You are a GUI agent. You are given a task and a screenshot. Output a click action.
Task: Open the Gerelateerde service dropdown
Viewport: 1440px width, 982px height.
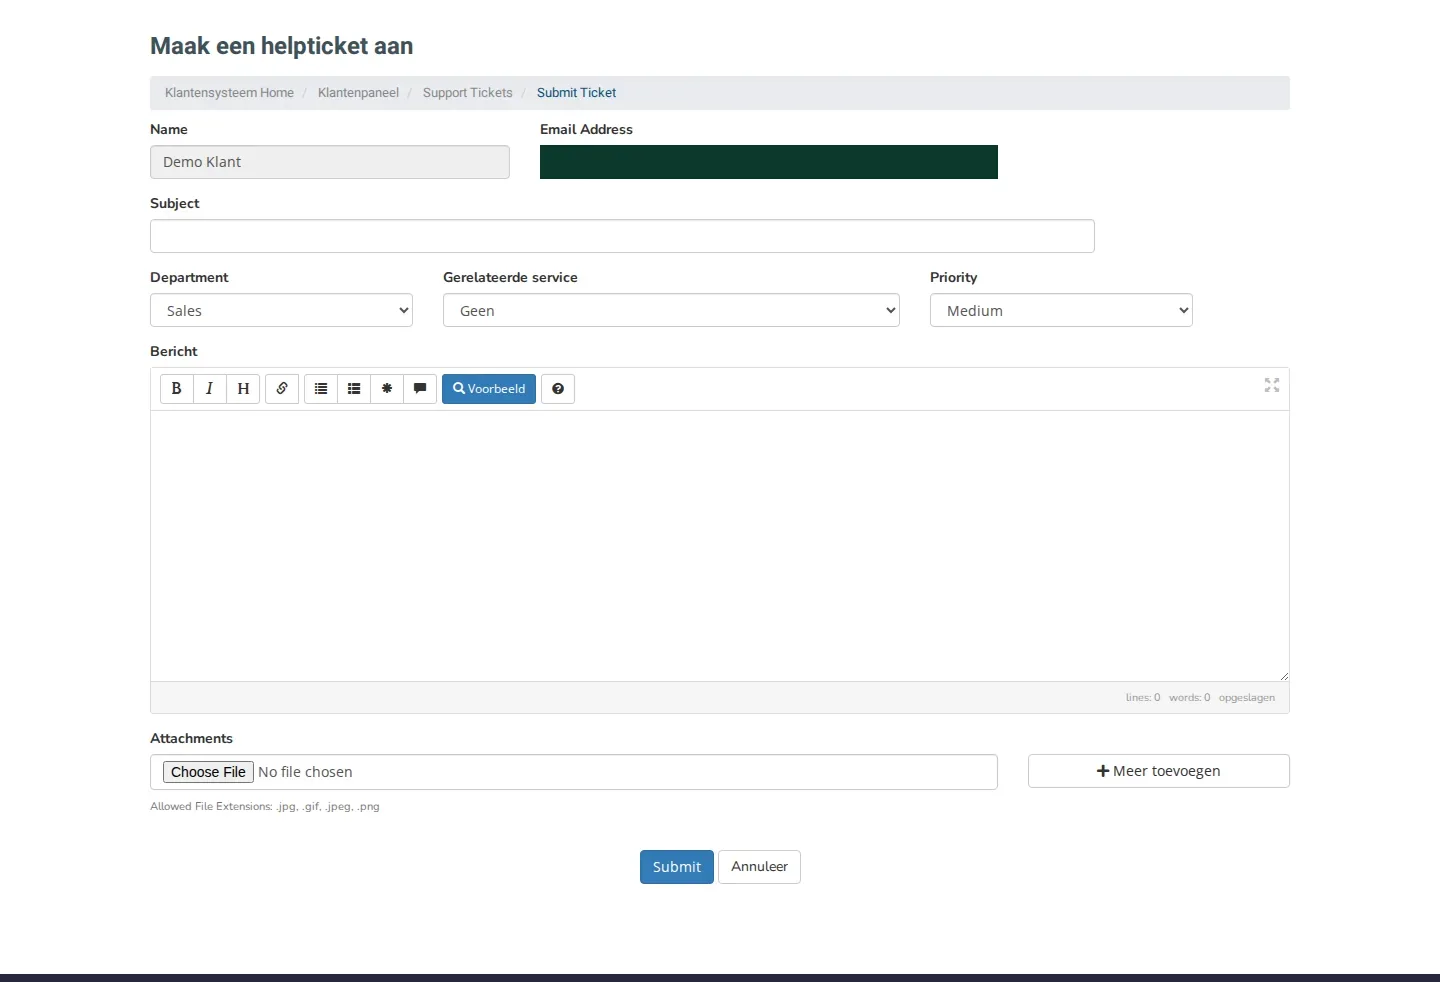[671, 310]
